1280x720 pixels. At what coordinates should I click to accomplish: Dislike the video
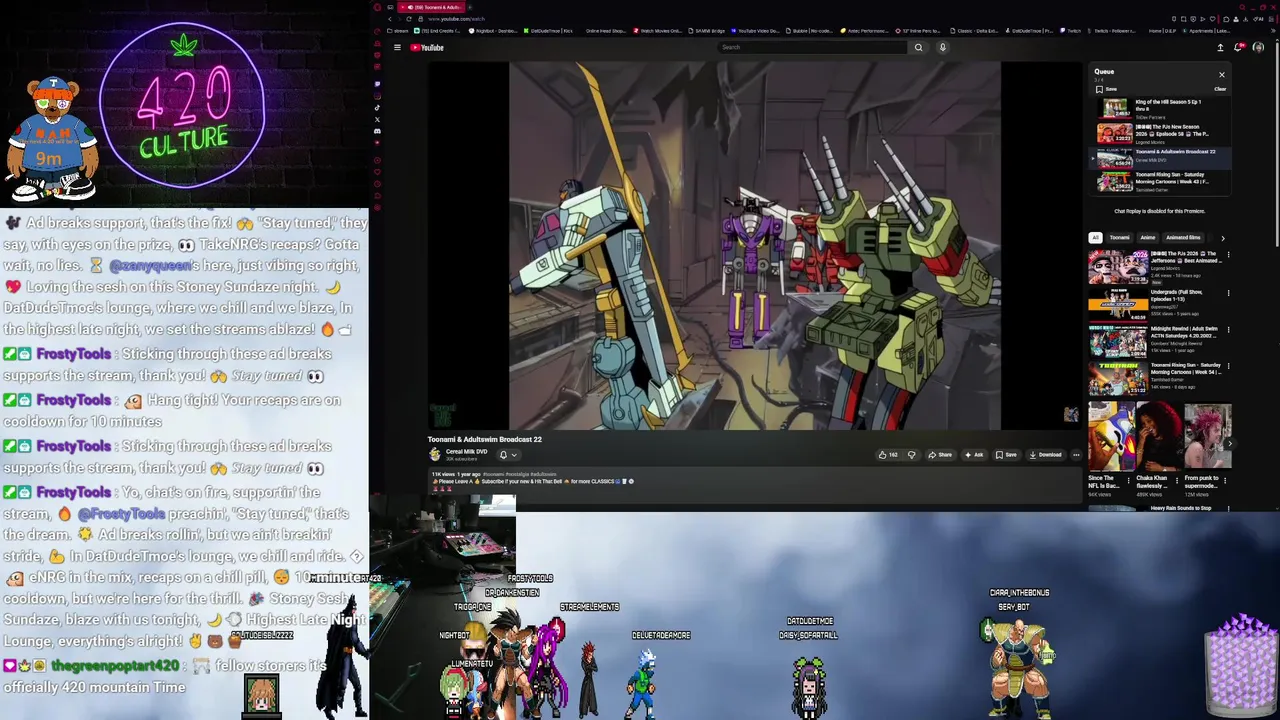[911, 455]
